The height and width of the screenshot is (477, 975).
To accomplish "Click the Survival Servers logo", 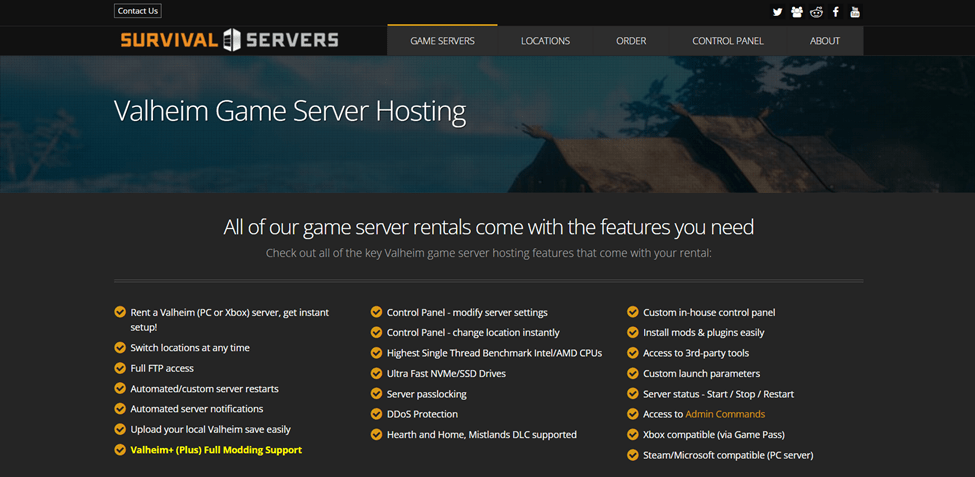I will (x=229, y=40).
